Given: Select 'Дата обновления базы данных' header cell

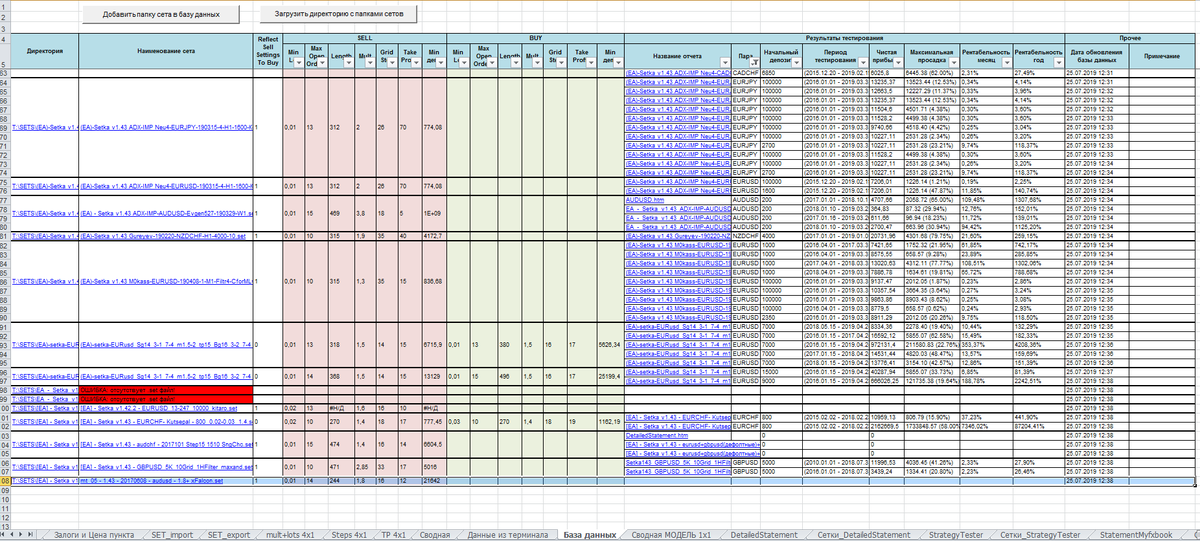Looking at the screenshot, I should [x=1096, y=55].
